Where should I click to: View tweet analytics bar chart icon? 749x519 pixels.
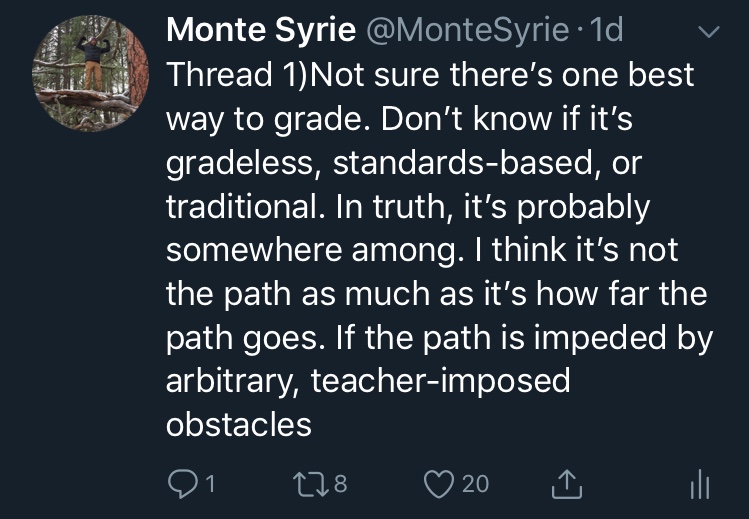pyautogui.click(x=700, y=485)
